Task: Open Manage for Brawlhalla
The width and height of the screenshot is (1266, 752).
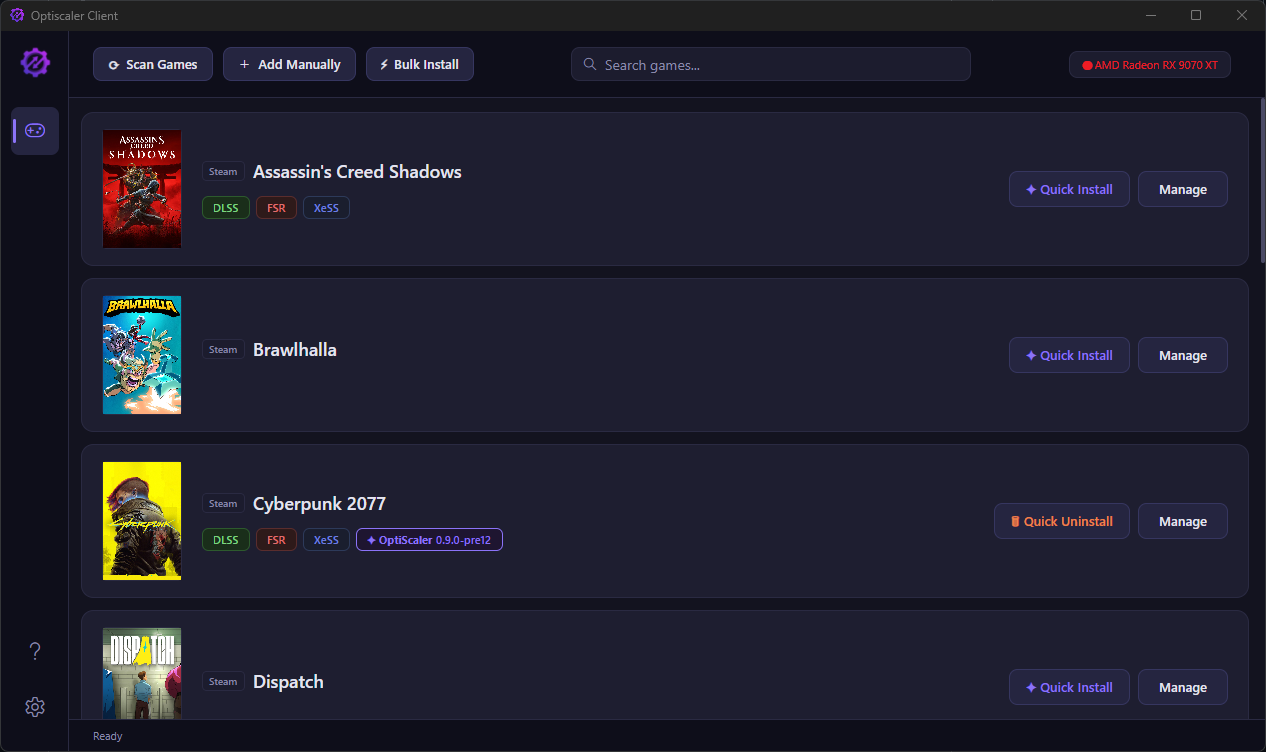Action: (x=1182, y=355)
